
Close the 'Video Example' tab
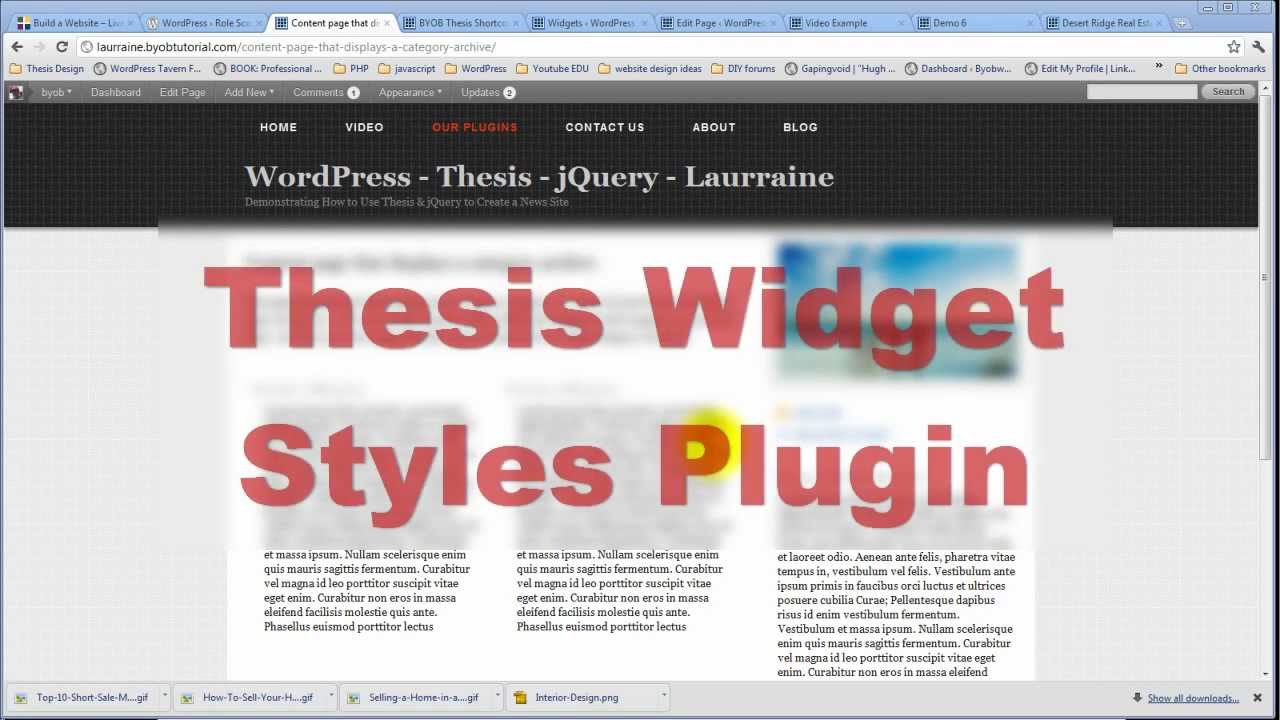click(x=901, y=23)
